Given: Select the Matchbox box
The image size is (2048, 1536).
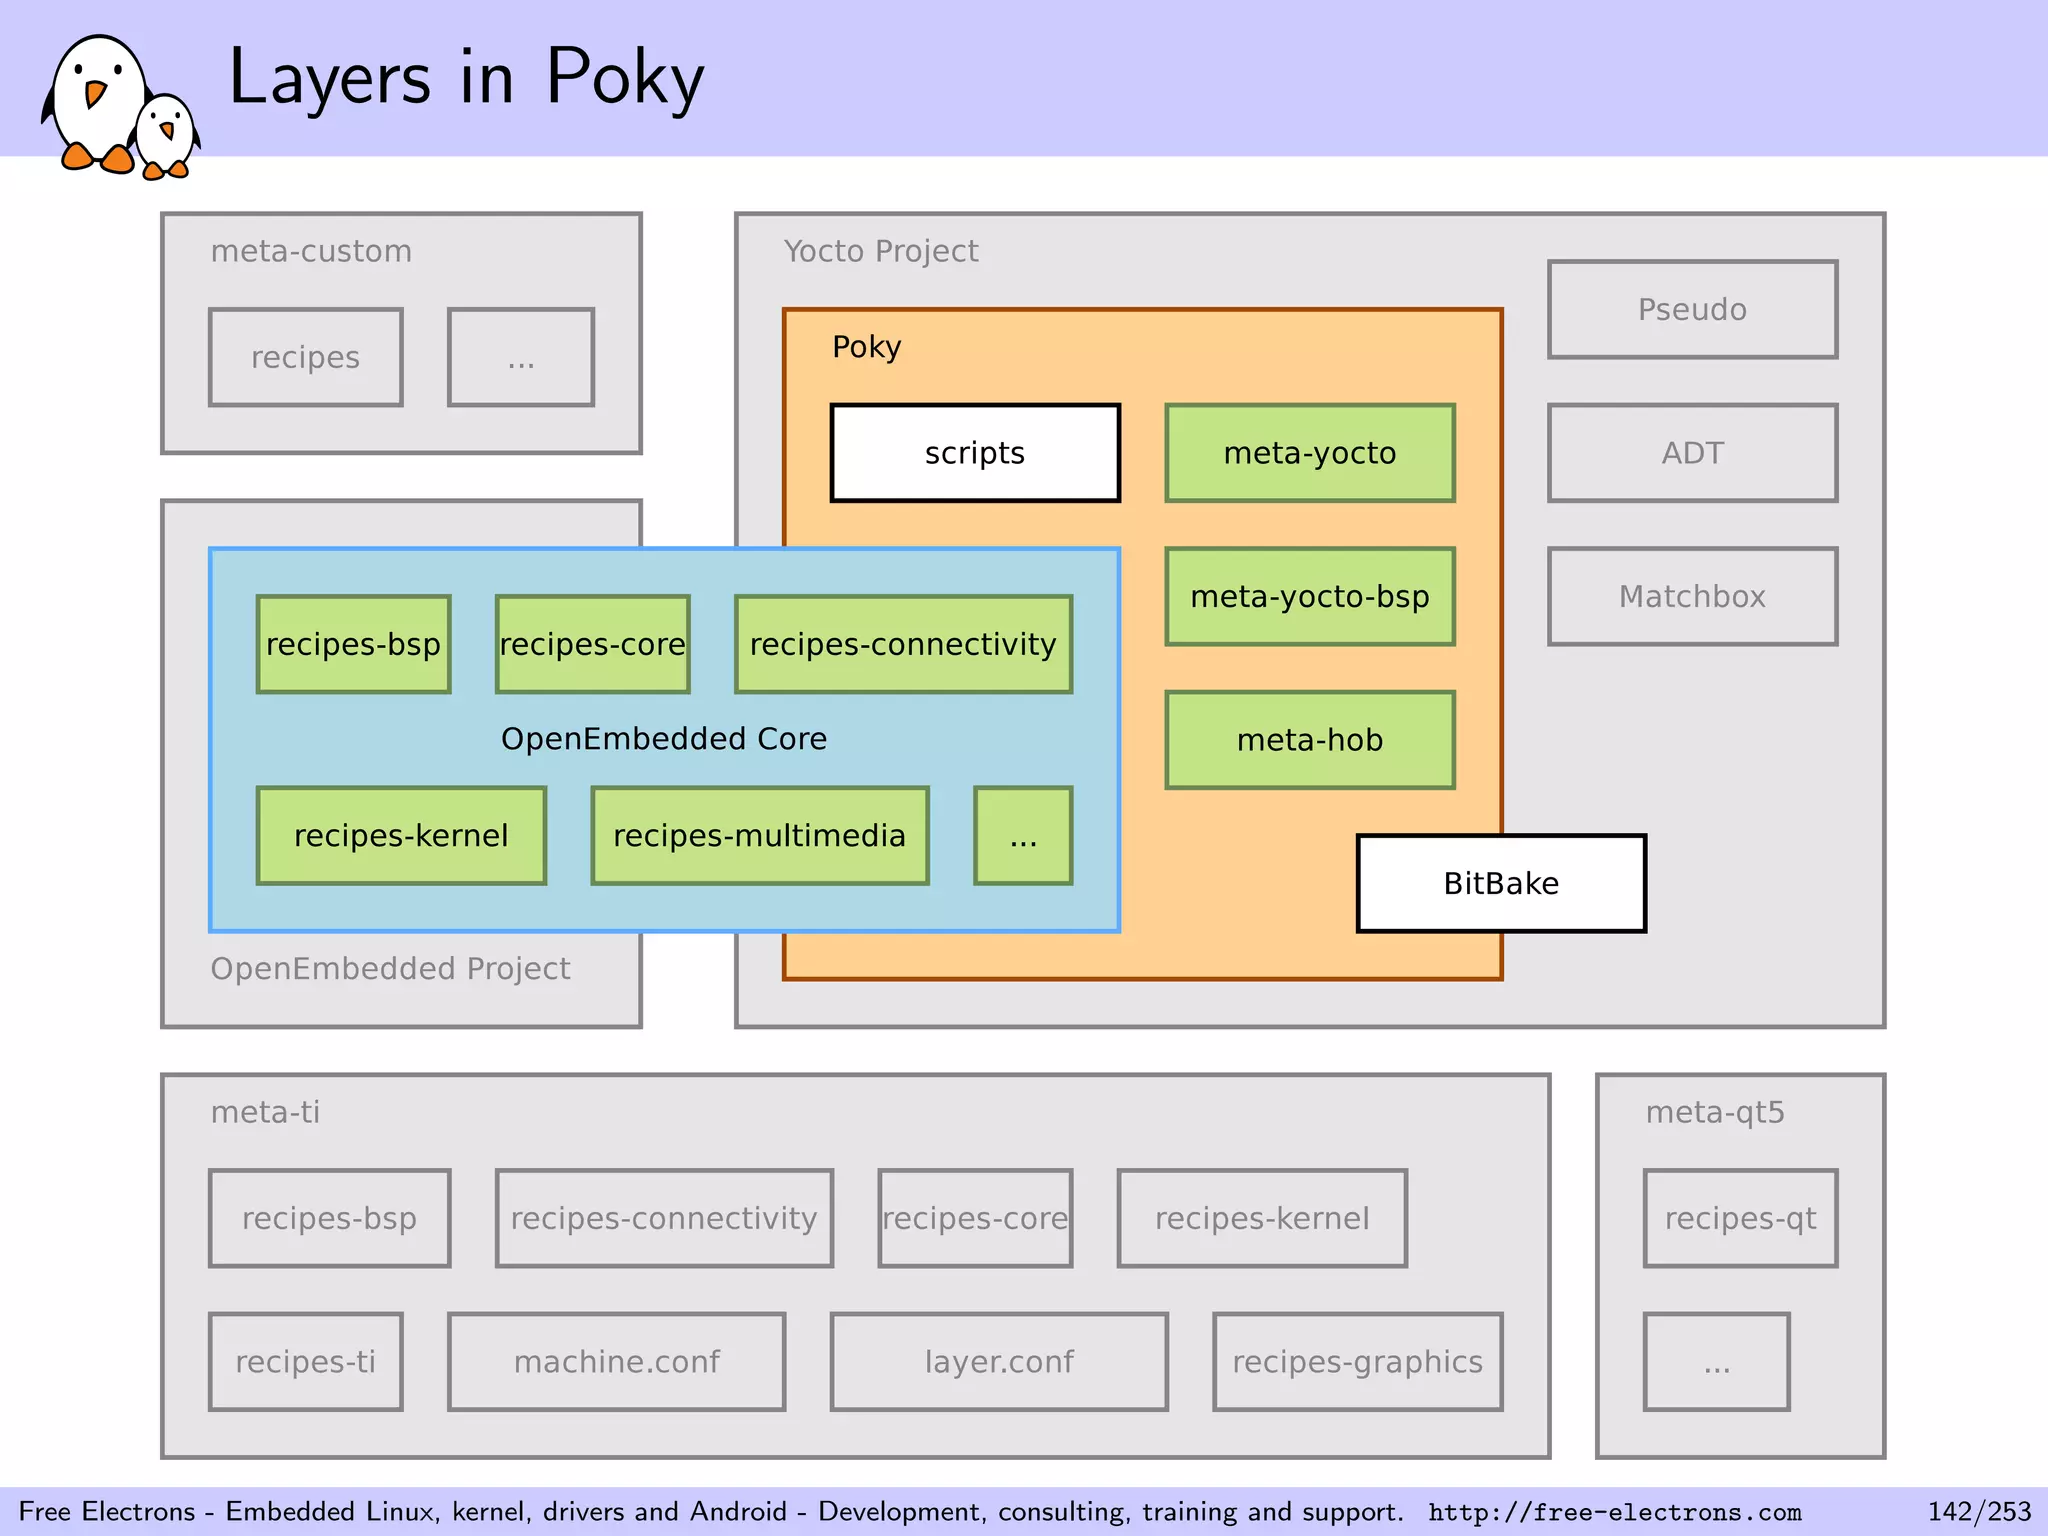Looking at the screenshot, I should 1692,596.
